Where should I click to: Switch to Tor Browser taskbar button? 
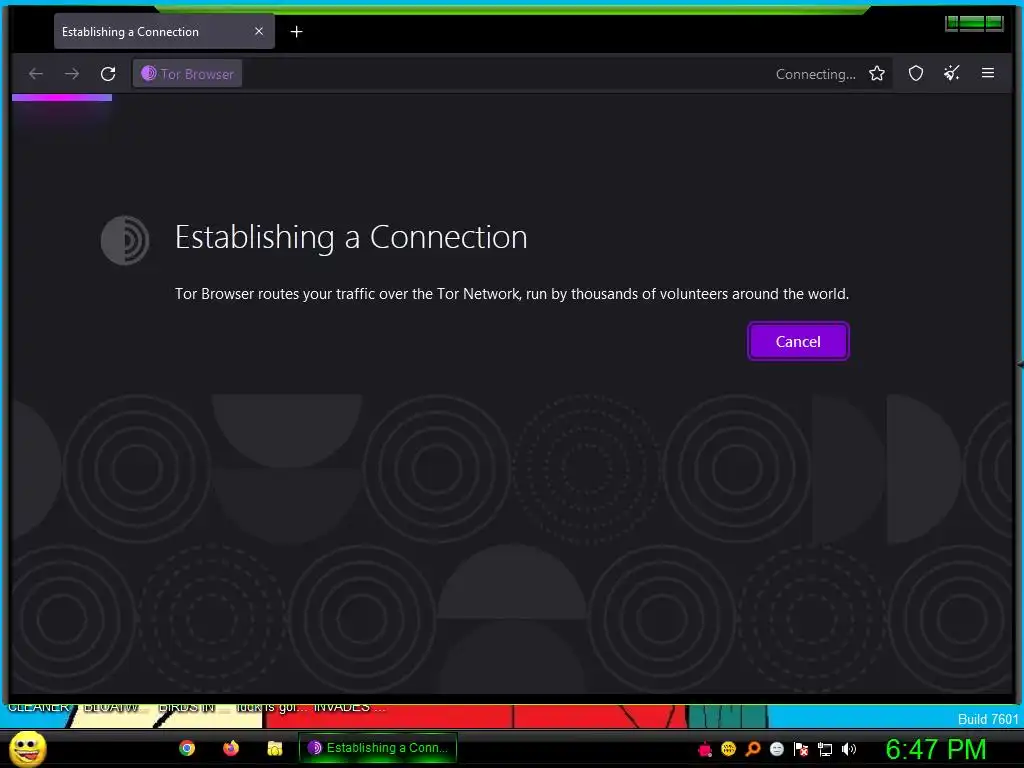click(377, 748)
